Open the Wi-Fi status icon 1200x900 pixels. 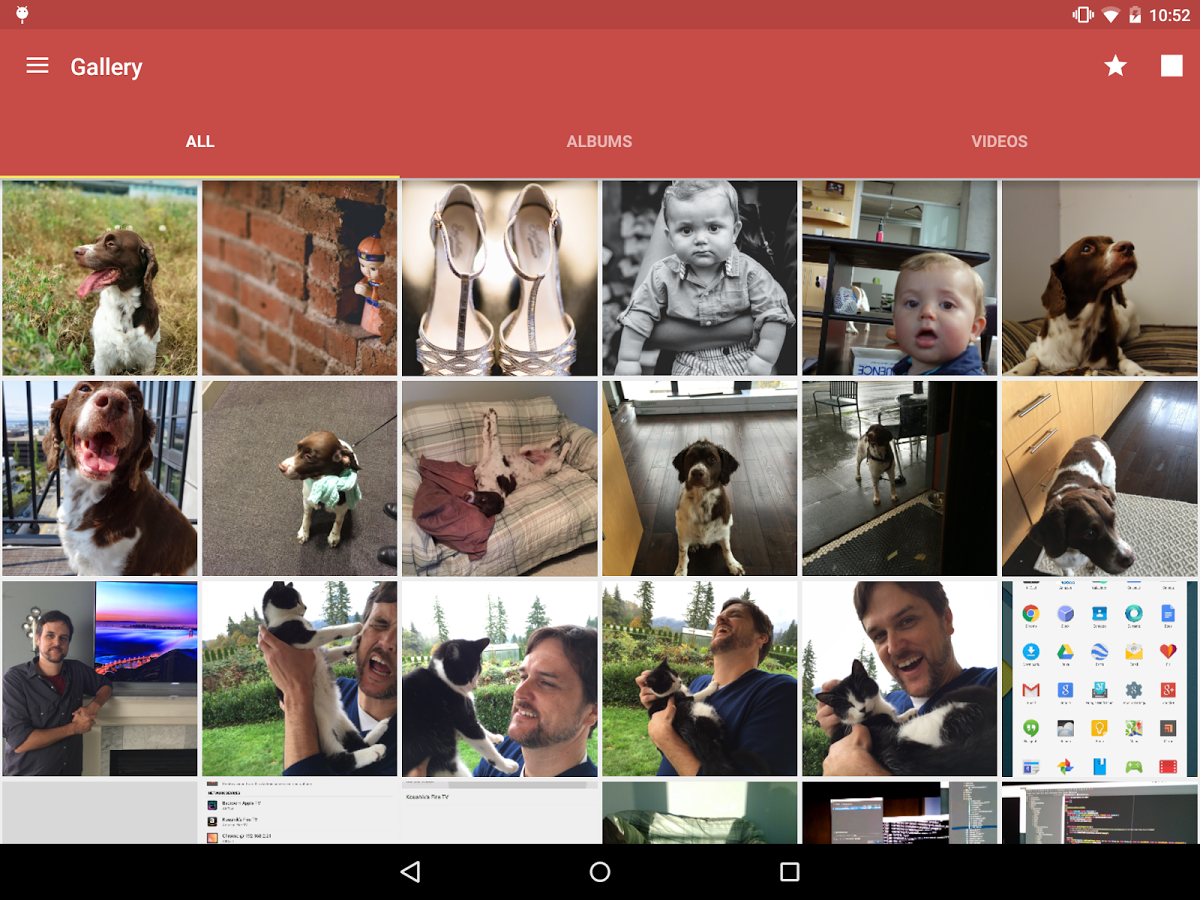point(1110,15)
